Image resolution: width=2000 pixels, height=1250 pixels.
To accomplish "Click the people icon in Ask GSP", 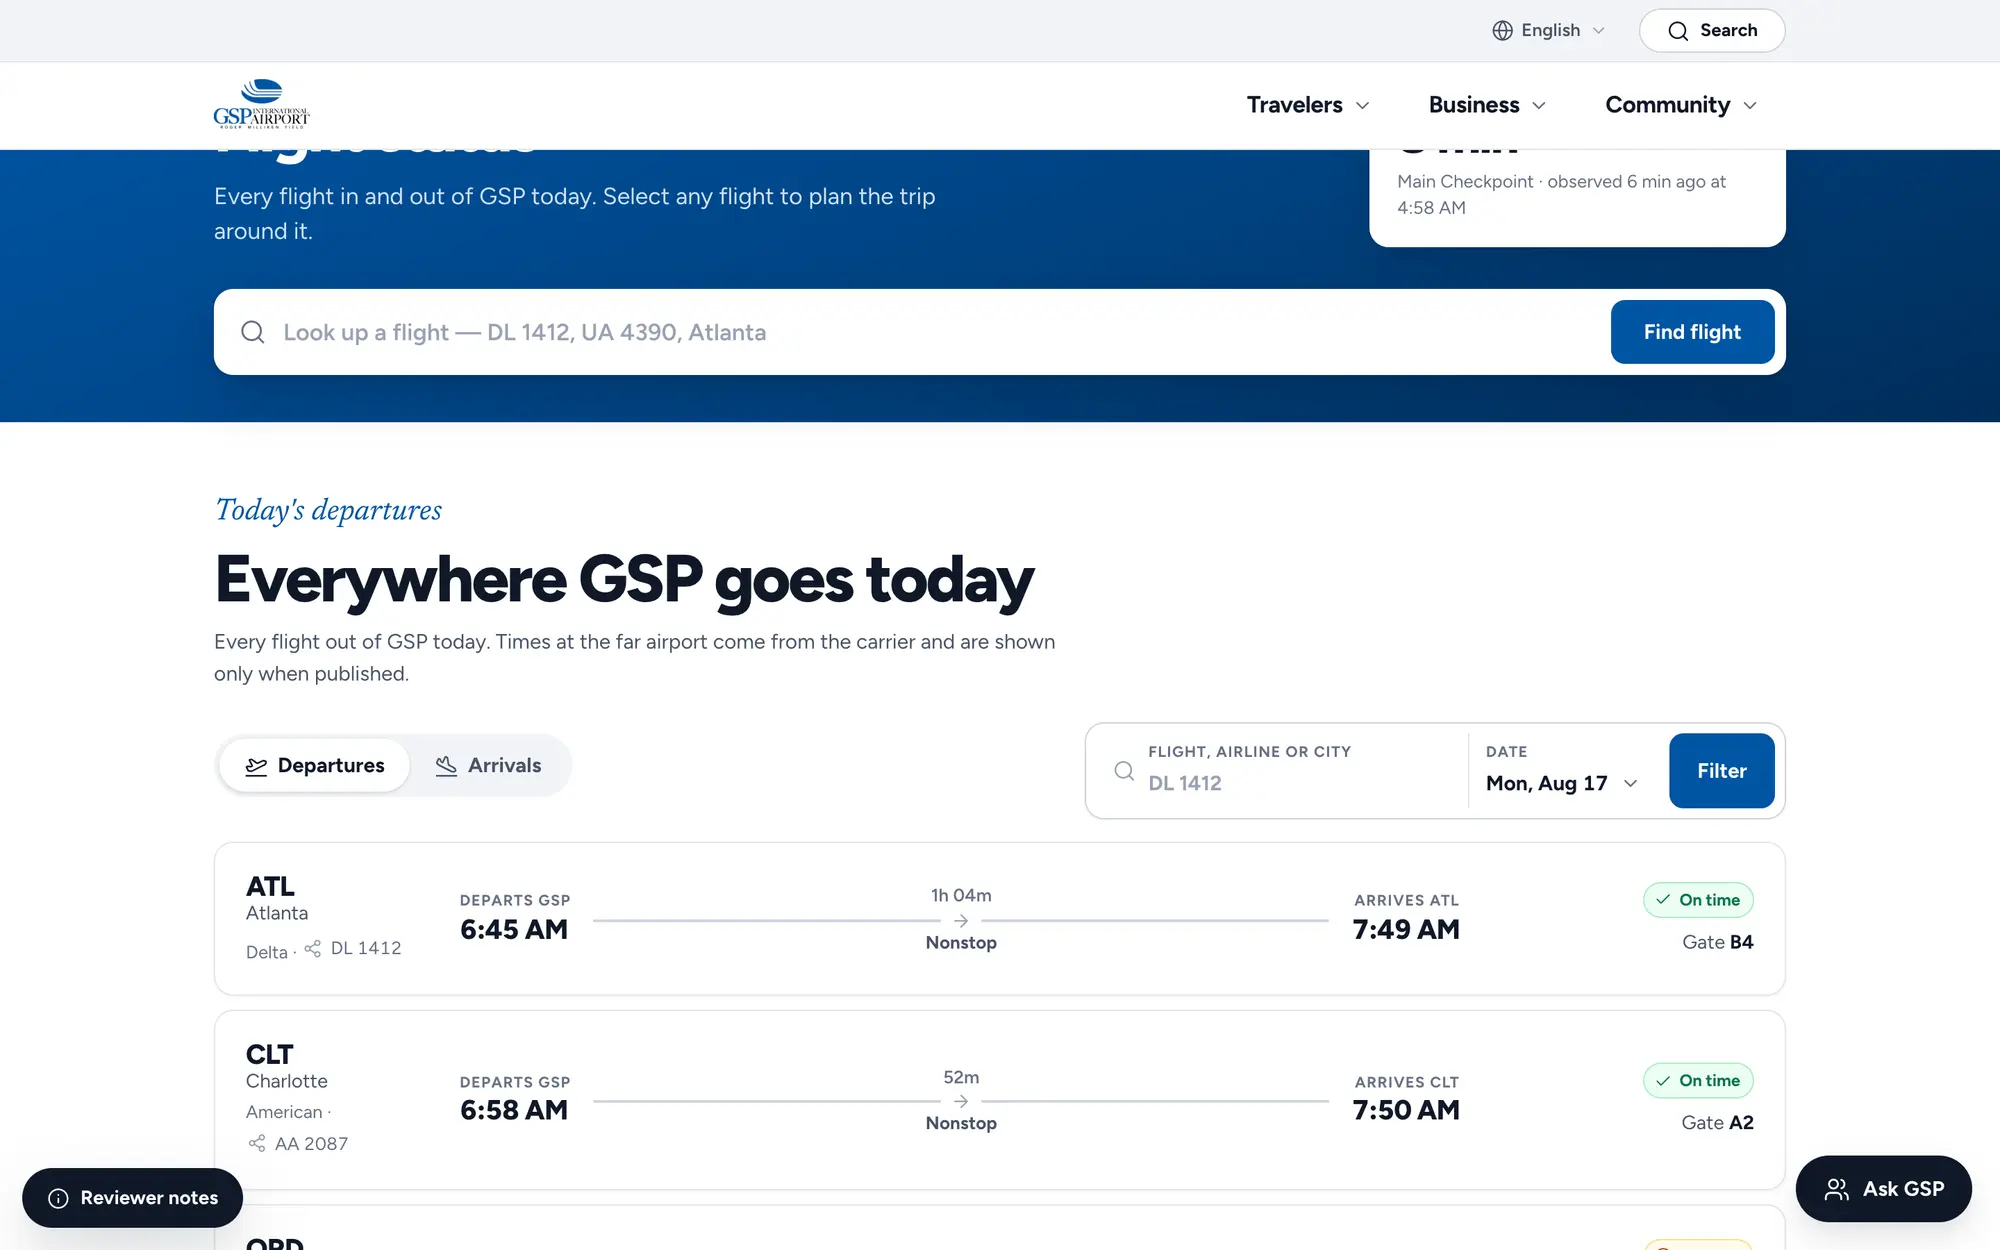I will [x=1837, y=1189].
